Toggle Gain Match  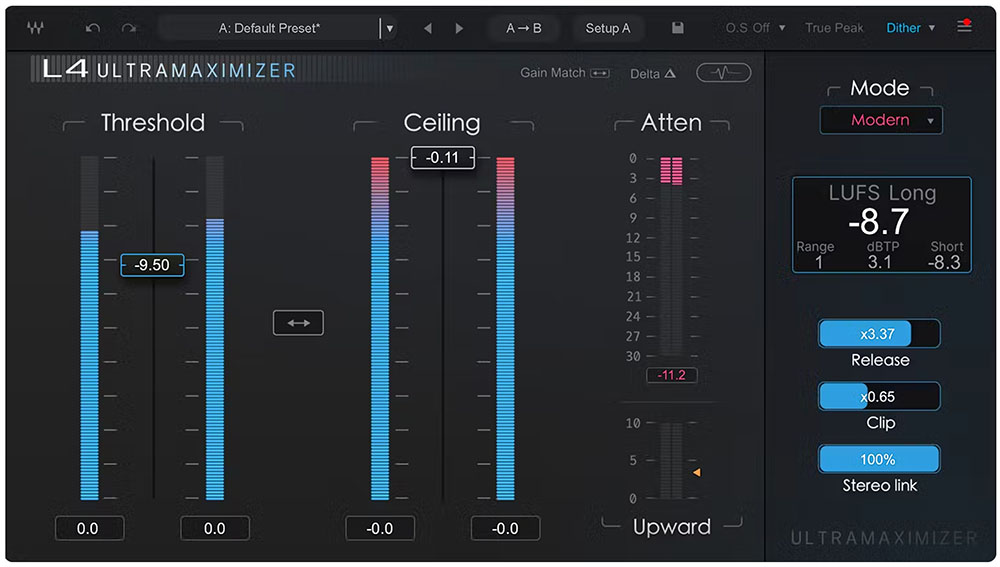564,73
